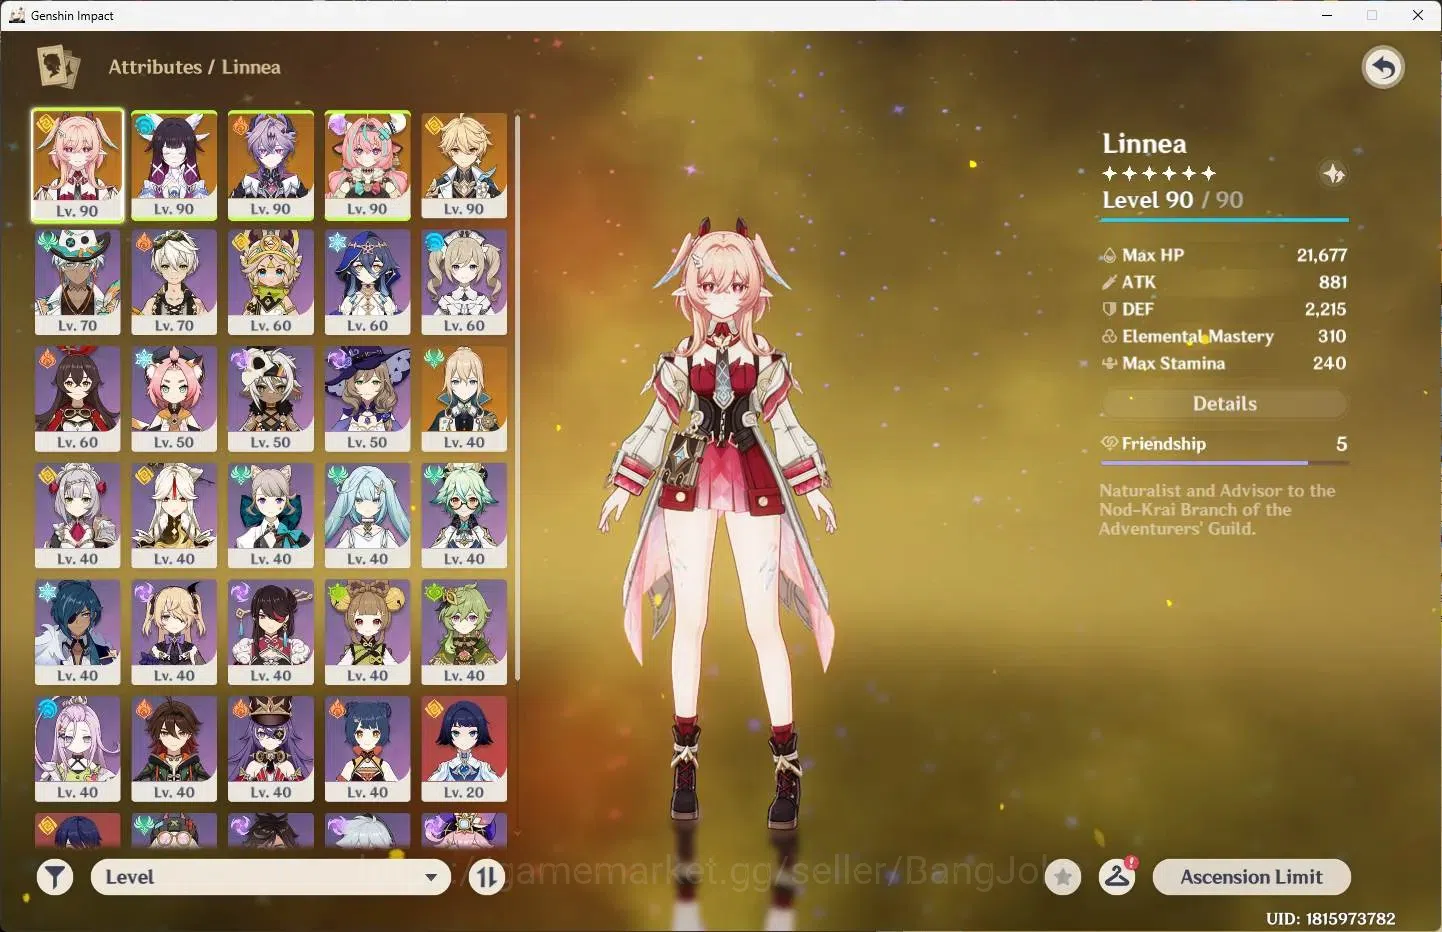Screen dimensions: 1442x932
Task: Select Yaoyao with golden bell hair buns
Action: click(x=367, y=632)
